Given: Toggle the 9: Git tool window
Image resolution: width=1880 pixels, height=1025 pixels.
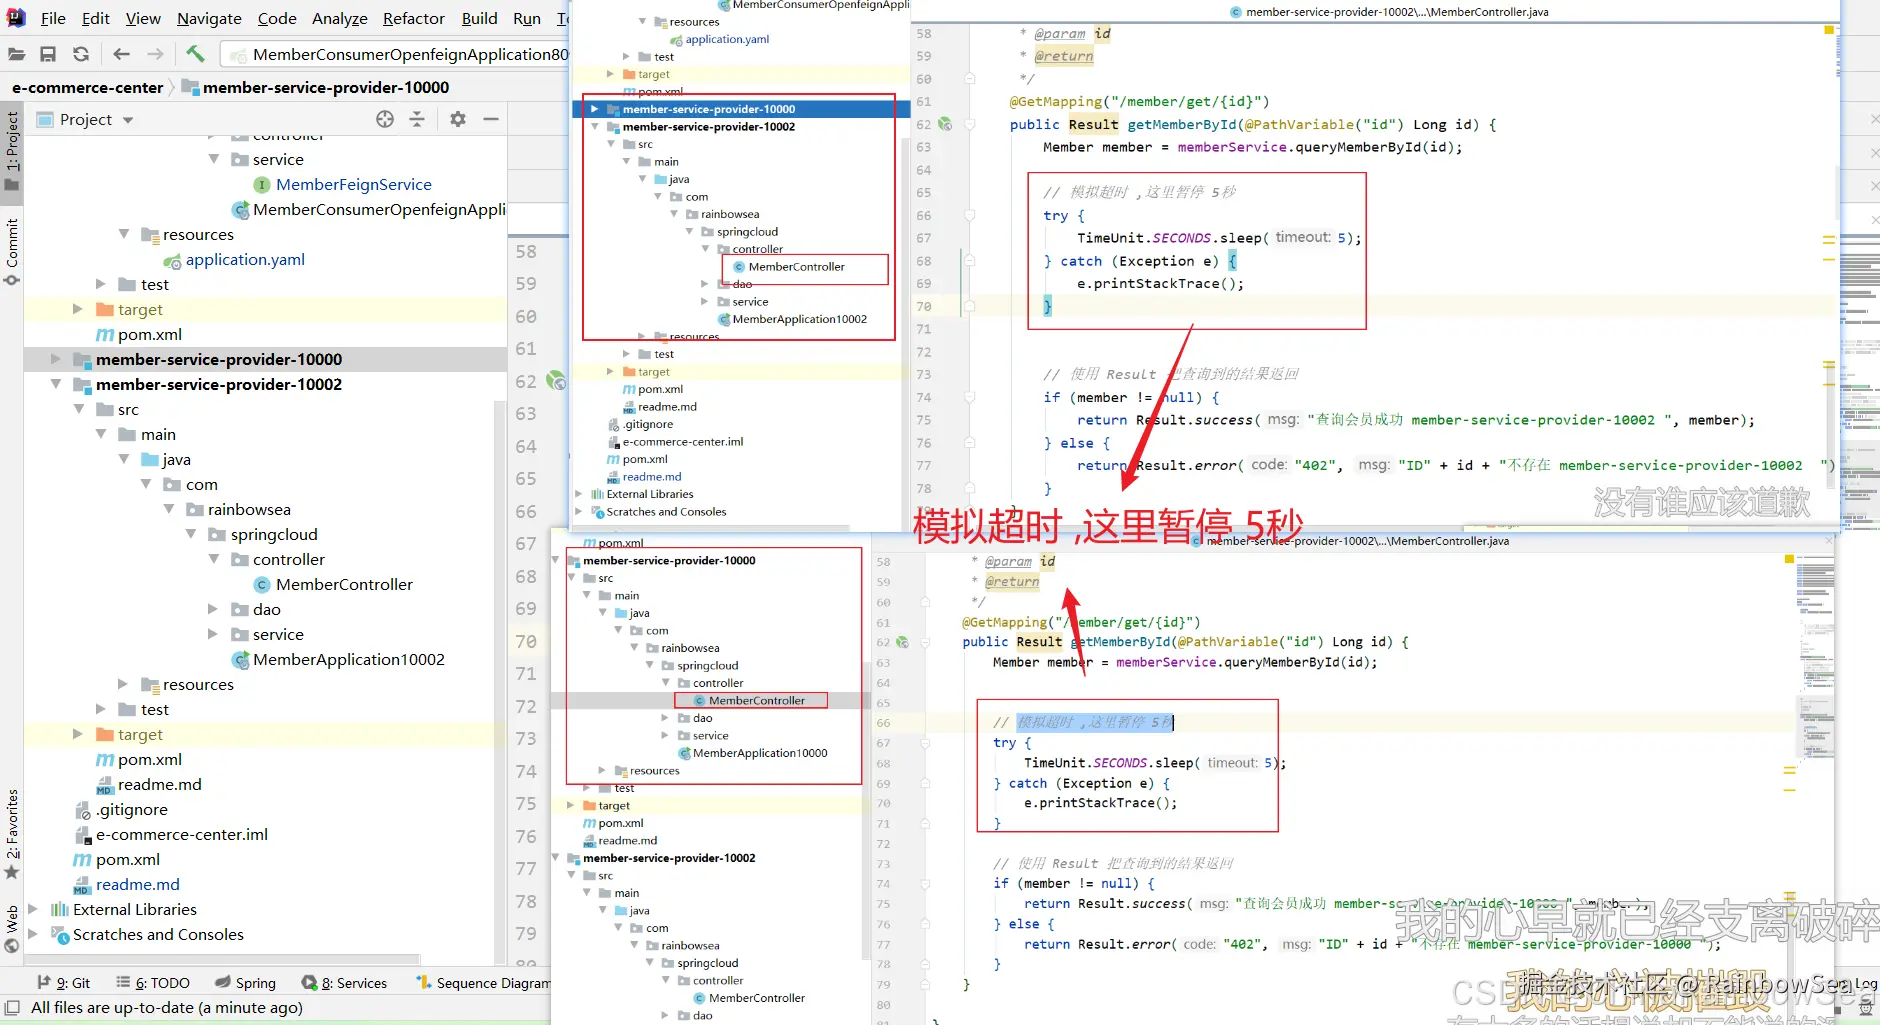Looking at the screenshot, I should pyautogui.click(x=63, y=983).
